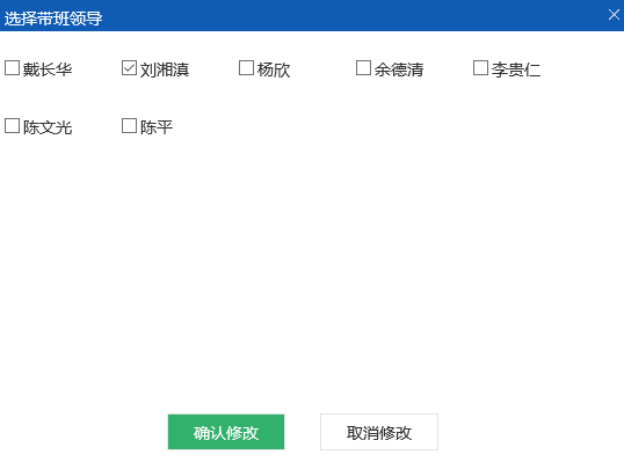Close the 选择带班领导 dialog with X
The width and height of the screenshot is (625, 456).
613,15
